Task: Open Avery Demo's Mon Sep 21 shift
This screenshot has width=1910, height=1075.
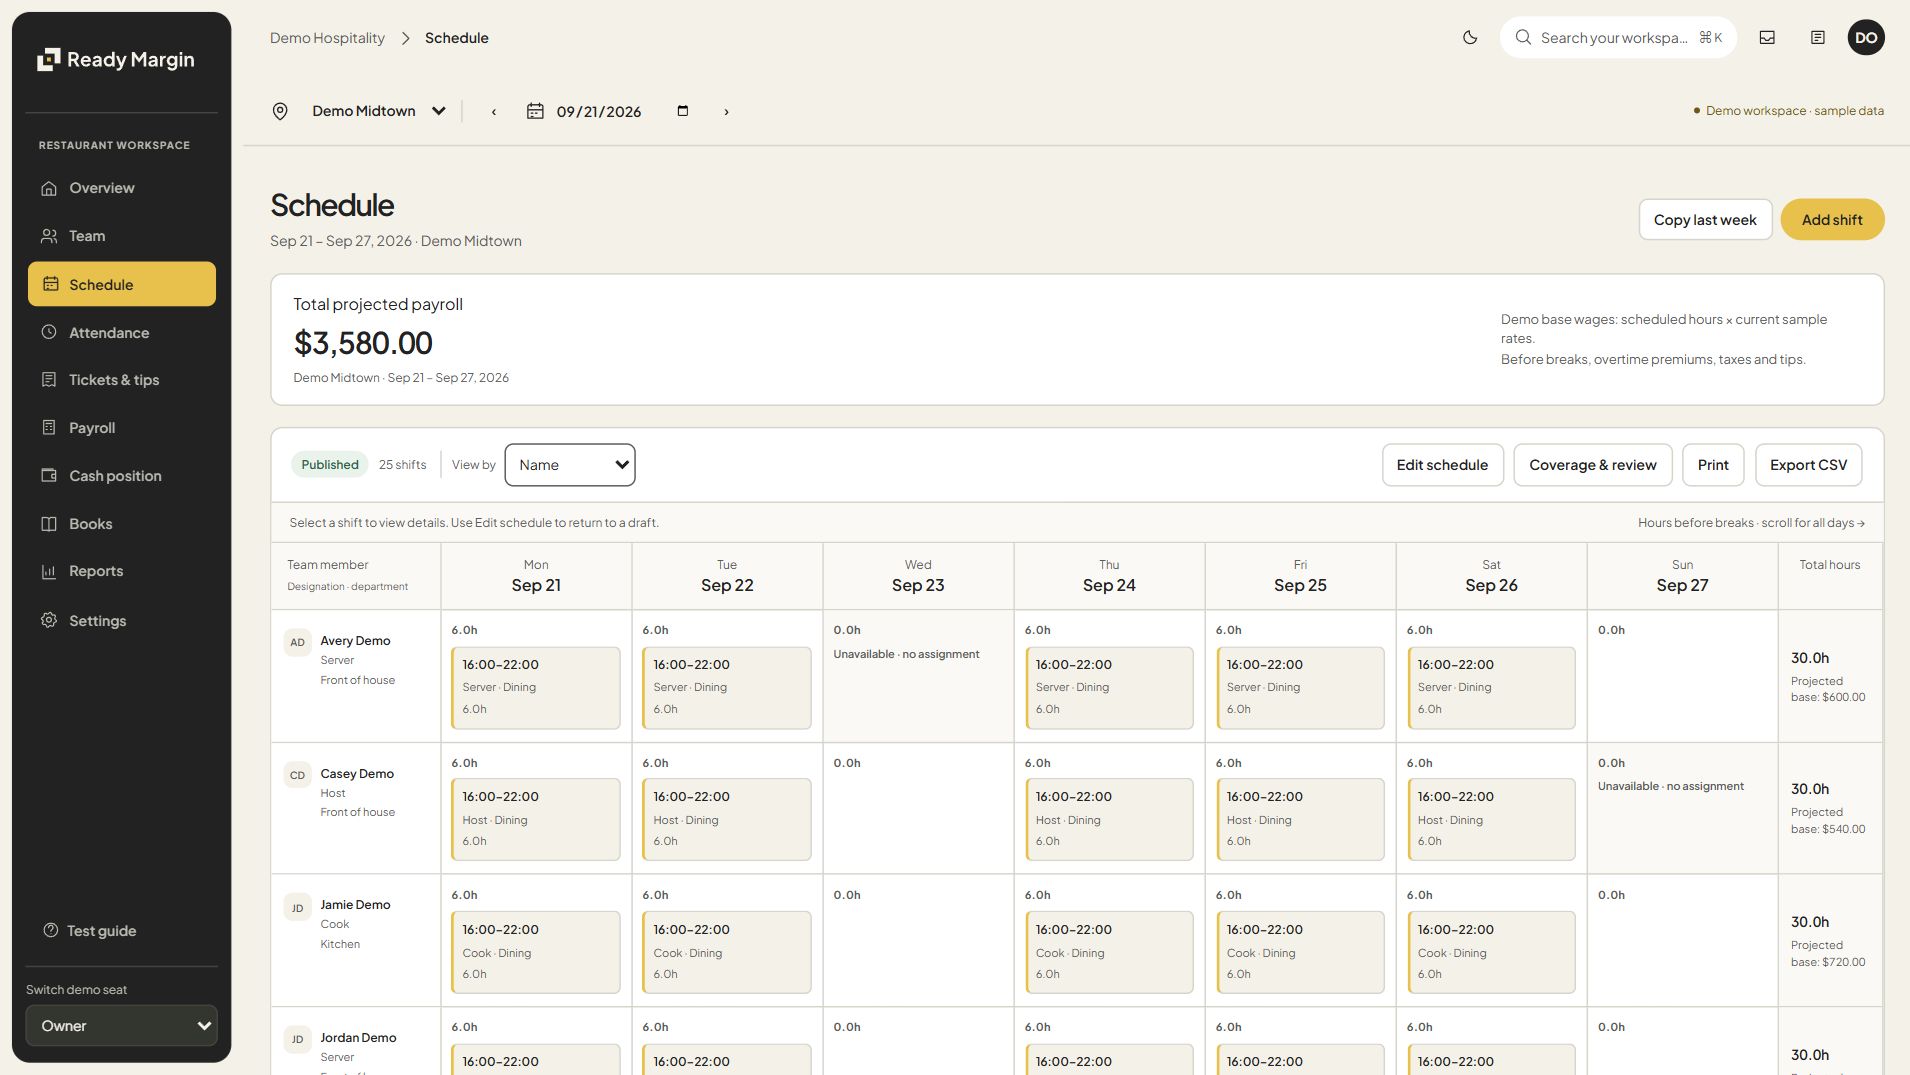Action: point(535,688)
